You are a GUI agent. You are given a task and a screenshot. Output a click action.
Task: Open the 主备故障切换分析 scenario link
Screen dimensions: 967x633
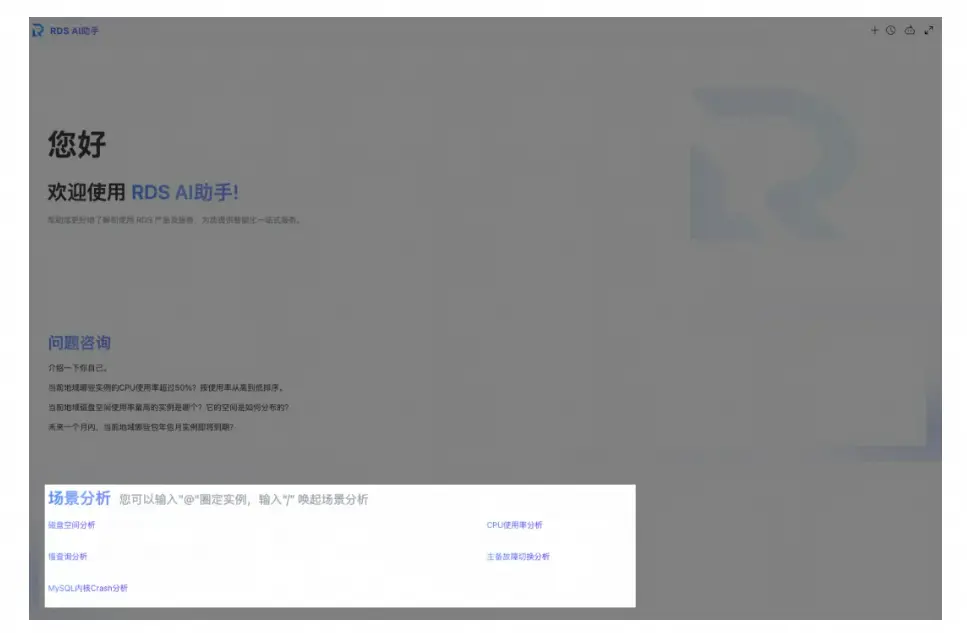(518, 556)
